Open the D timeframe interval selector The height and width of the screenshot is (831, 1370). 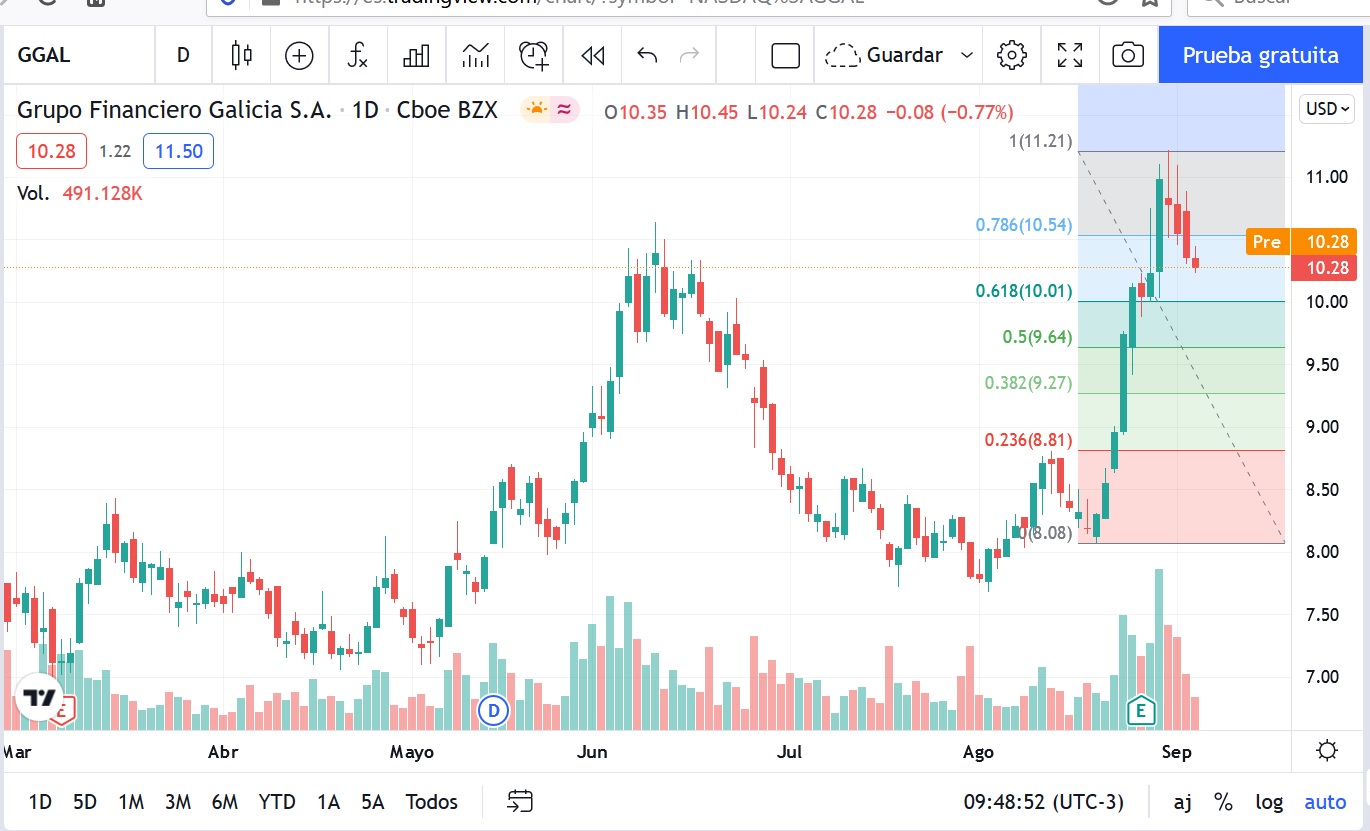pos(183,55)
